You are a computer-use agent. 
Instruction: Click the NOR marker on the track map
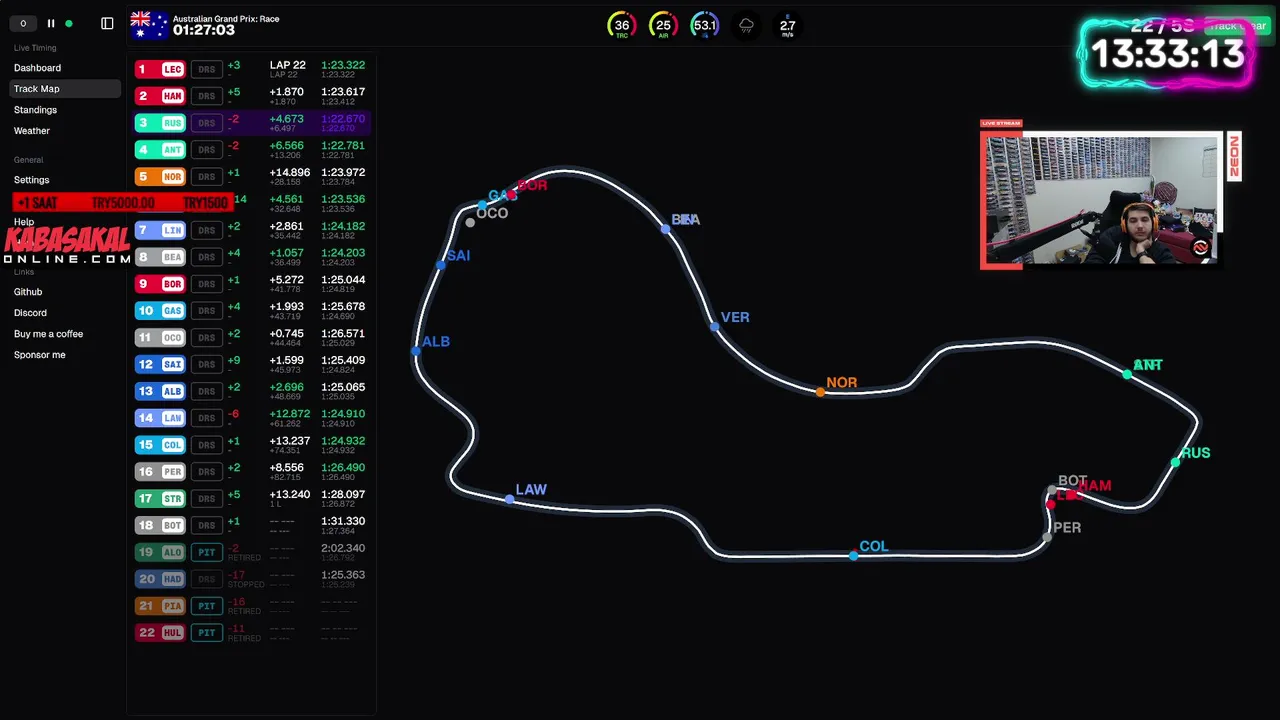pyautogui.click(x=821, y=392)
